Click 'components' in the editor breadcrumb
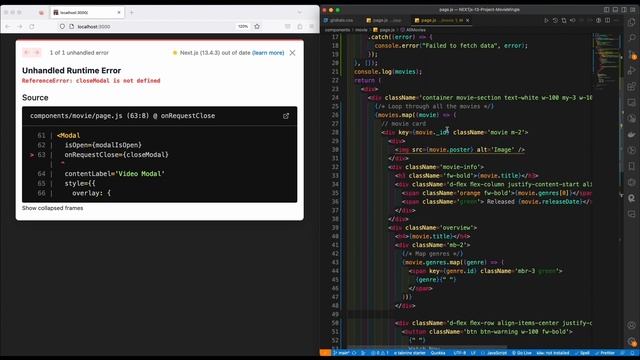640x360 pixels. tap(337, 30)
